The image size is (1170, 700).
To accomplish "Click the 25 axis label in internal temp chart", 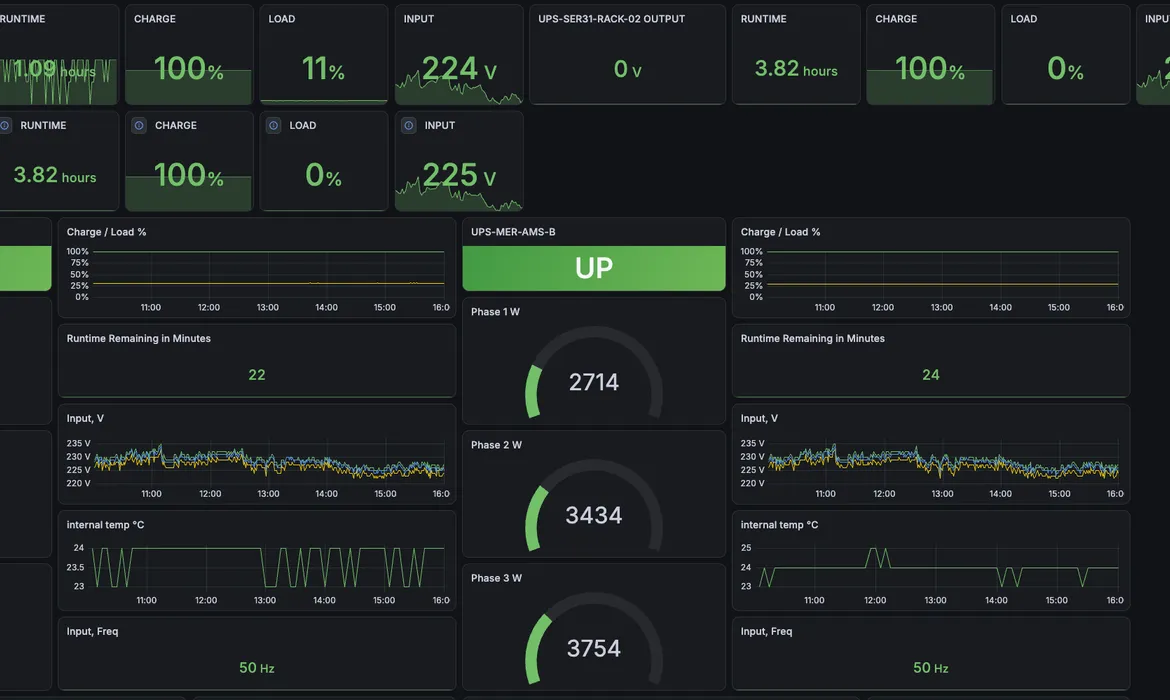I will point(745,548).
